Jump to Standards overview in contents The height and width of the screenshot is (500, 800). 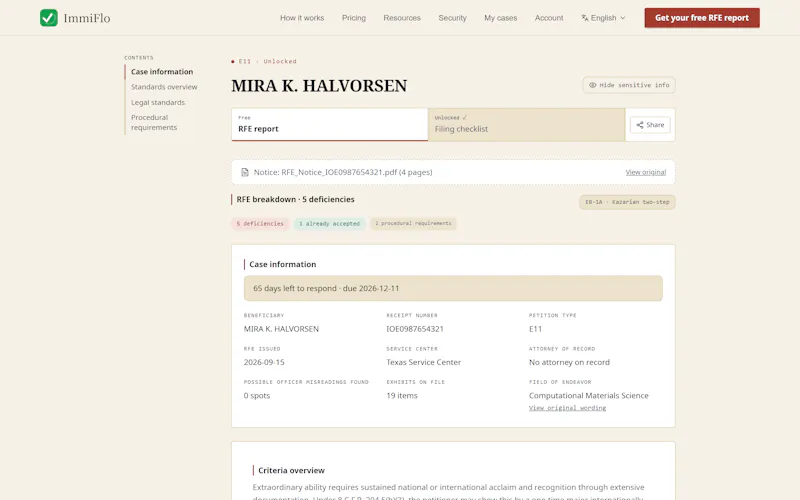[164, 87]
